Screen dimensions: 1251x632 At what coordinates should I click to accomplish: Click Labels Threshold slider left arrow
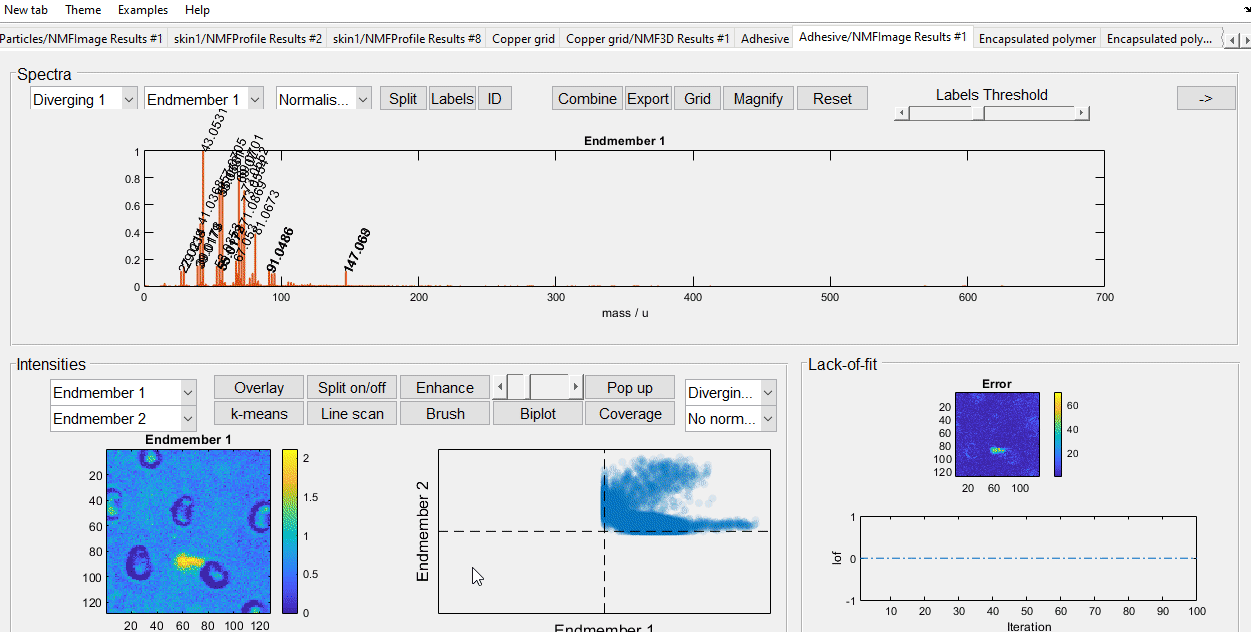click(x=901, y=114)
